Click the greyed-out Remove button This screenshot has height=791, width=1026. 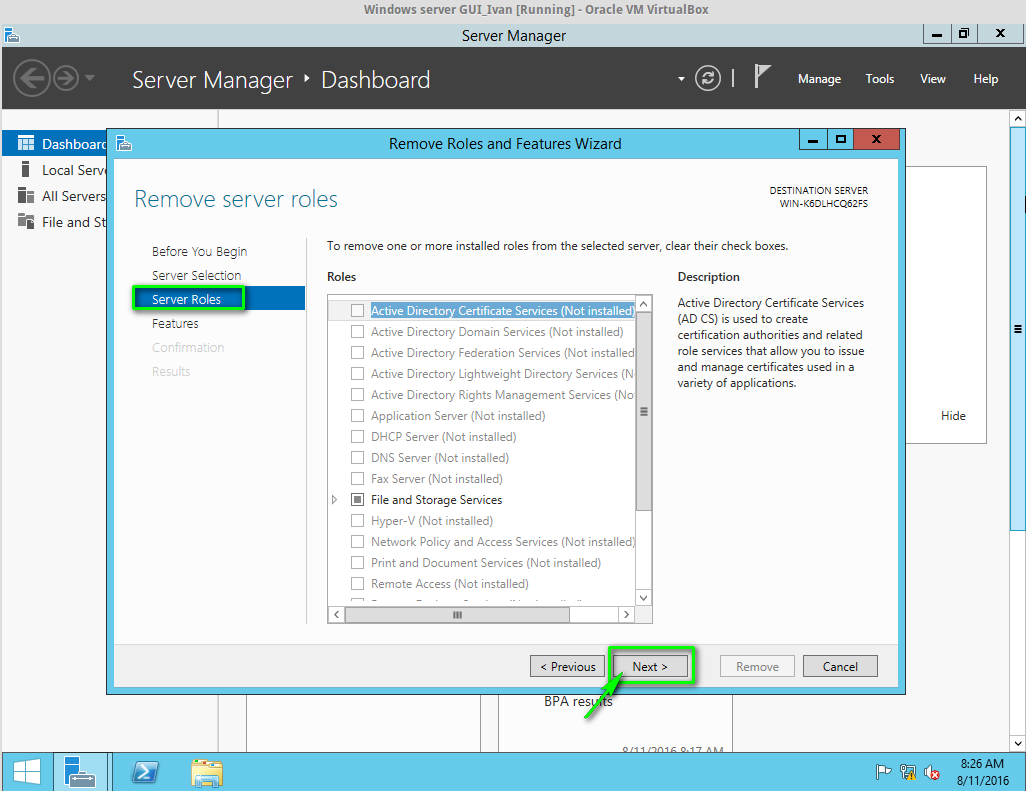757,666
